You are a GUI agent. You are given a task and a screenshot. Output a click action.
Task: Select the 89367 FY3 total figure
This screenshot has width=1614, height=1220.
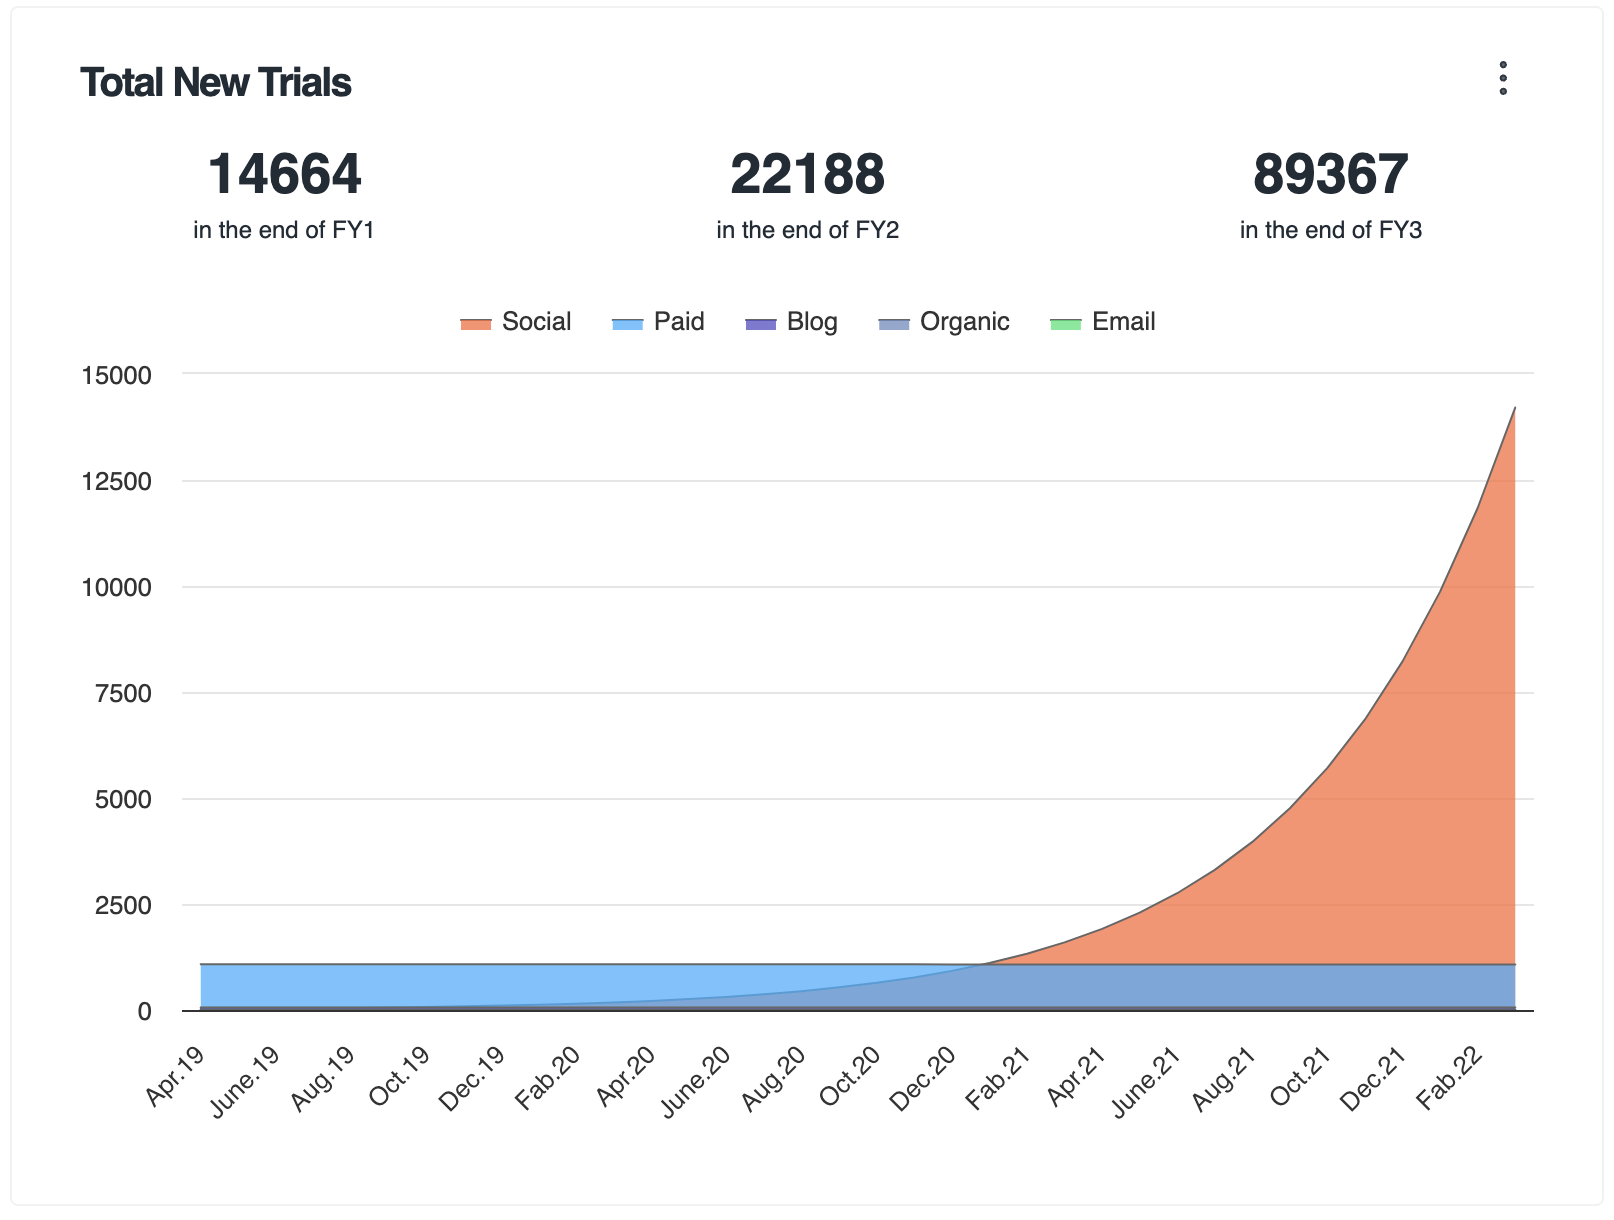tap(1330, 174)
